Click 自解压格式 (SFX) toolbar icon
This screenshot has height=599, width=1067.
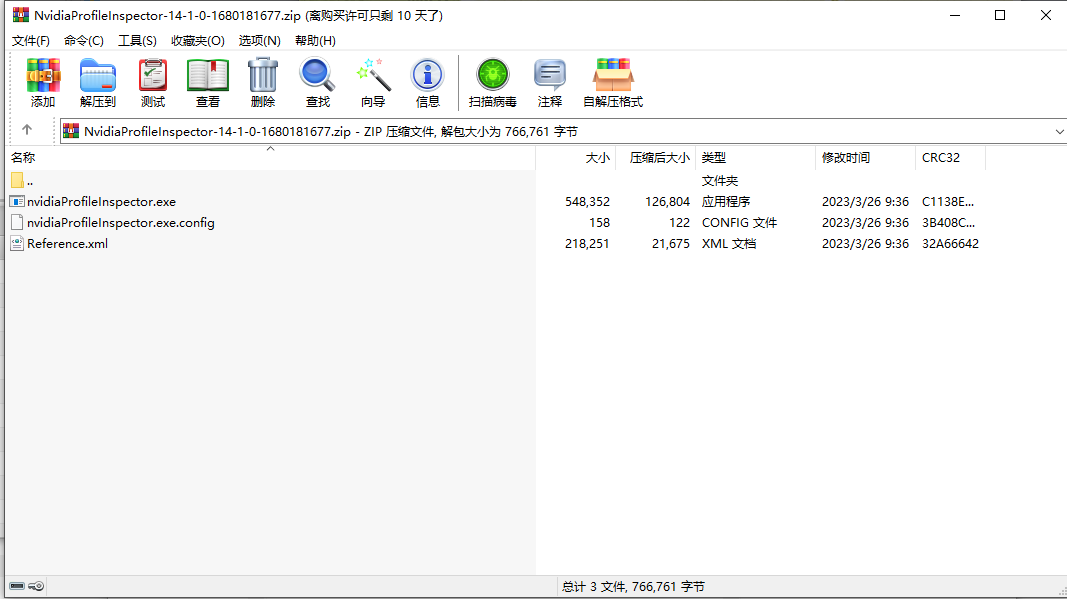point(613,75)
